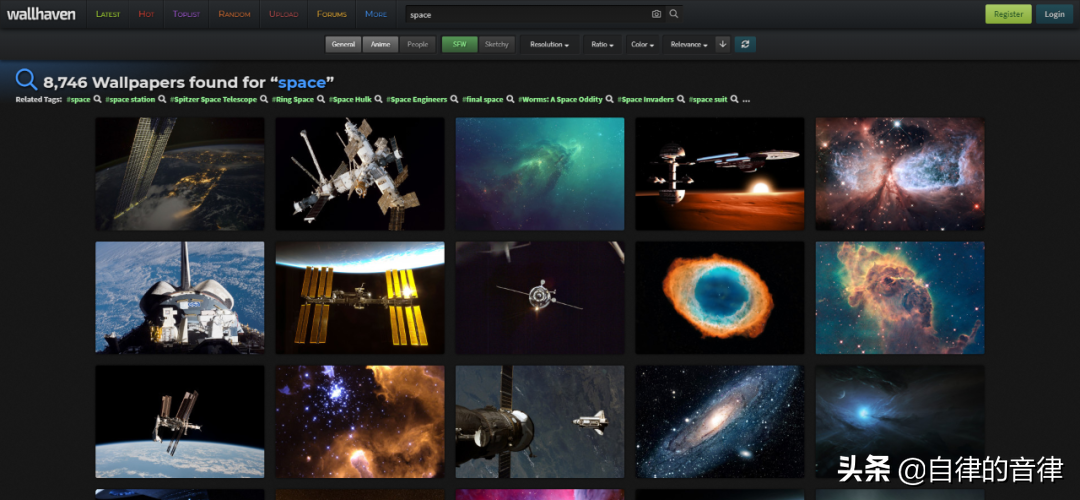Click magnifier icon beside #space suit tag
The image size is (1080, 500).
(x=734, y=99)
